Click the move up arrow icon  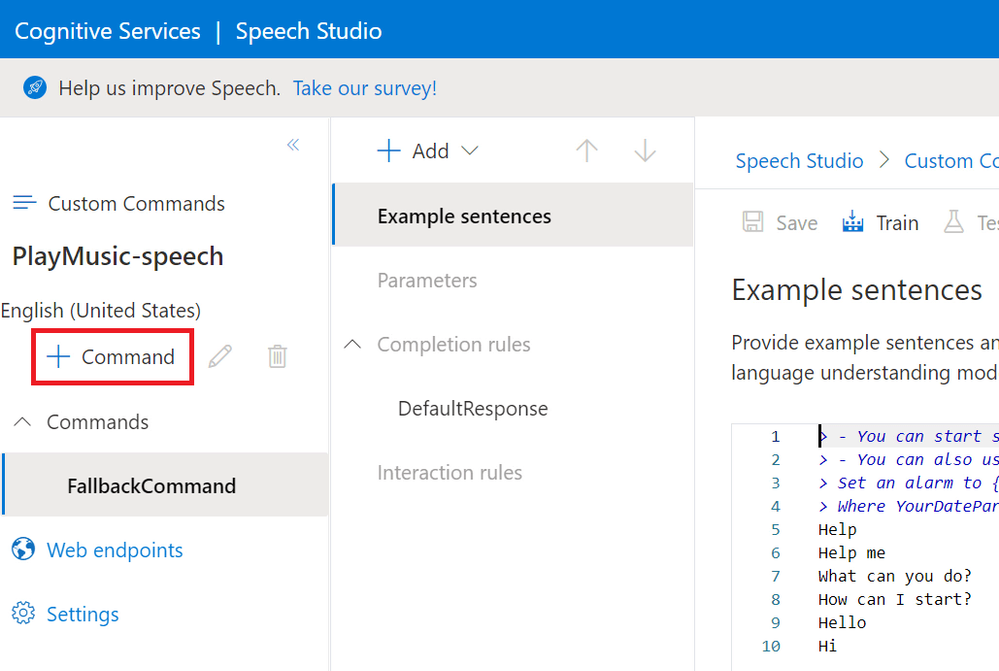coord(587,150)
